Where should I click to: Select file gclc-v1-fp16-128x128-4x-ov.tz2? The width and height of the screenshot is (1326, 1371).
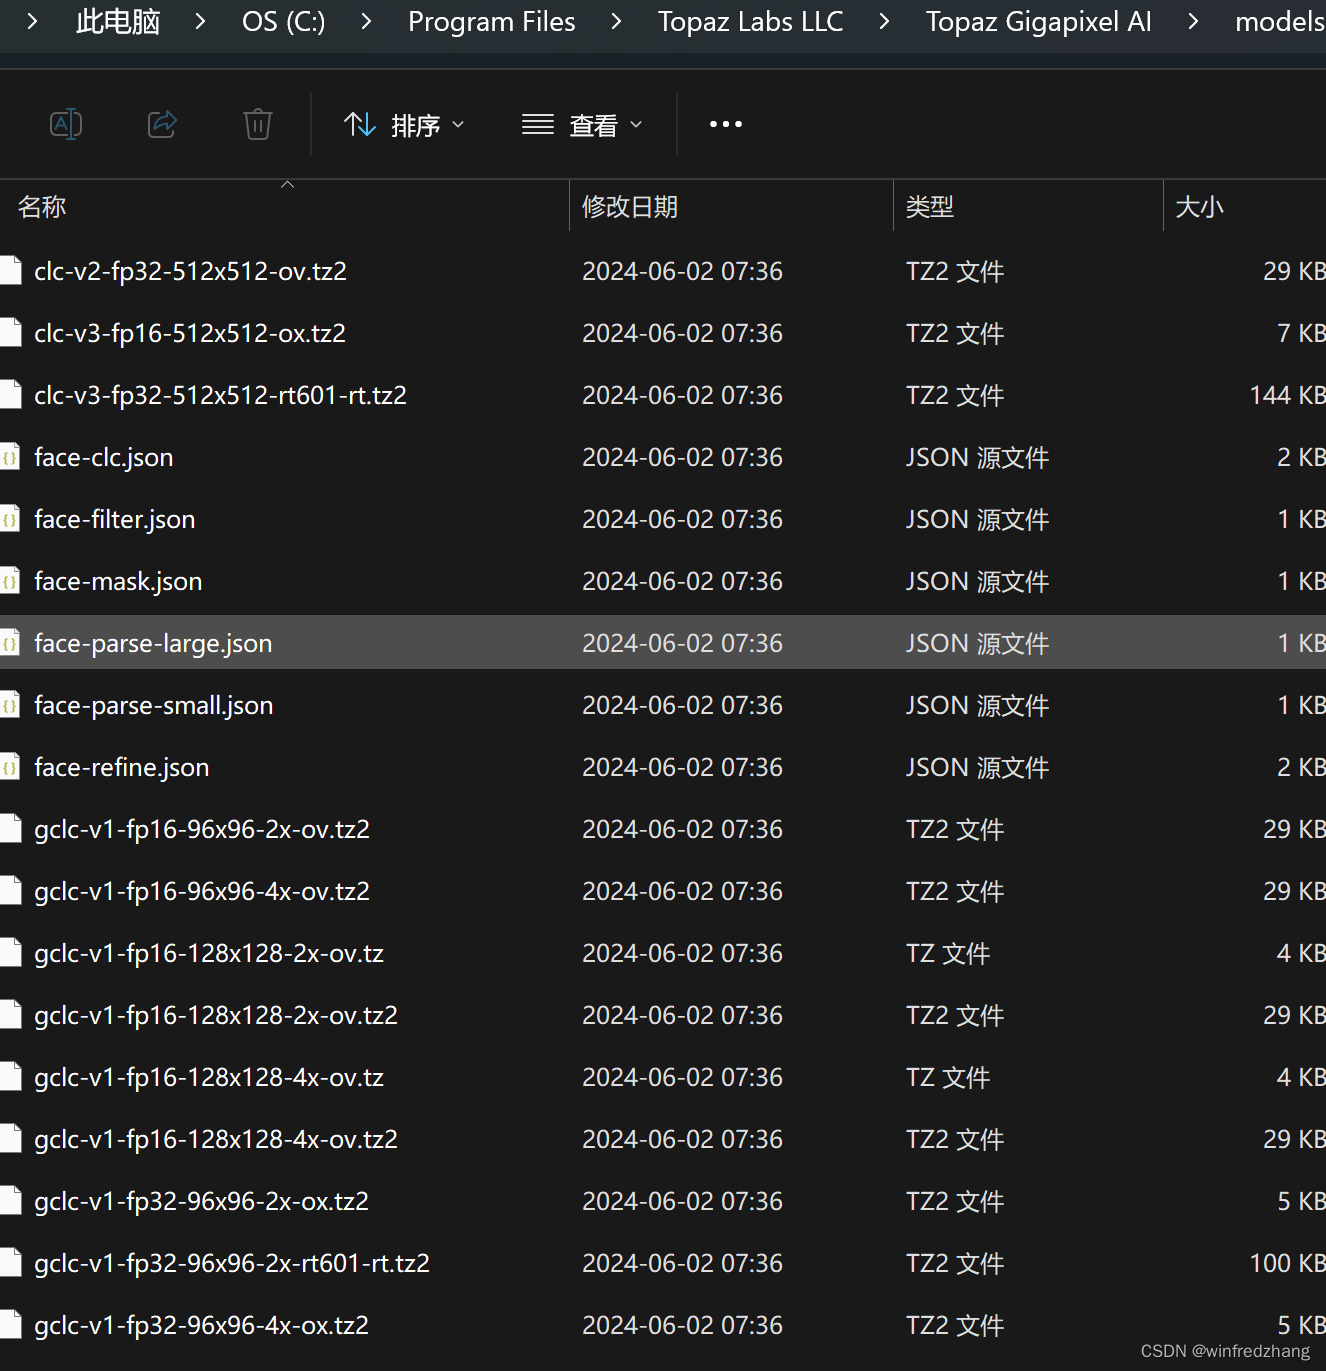pos(663,1139)
